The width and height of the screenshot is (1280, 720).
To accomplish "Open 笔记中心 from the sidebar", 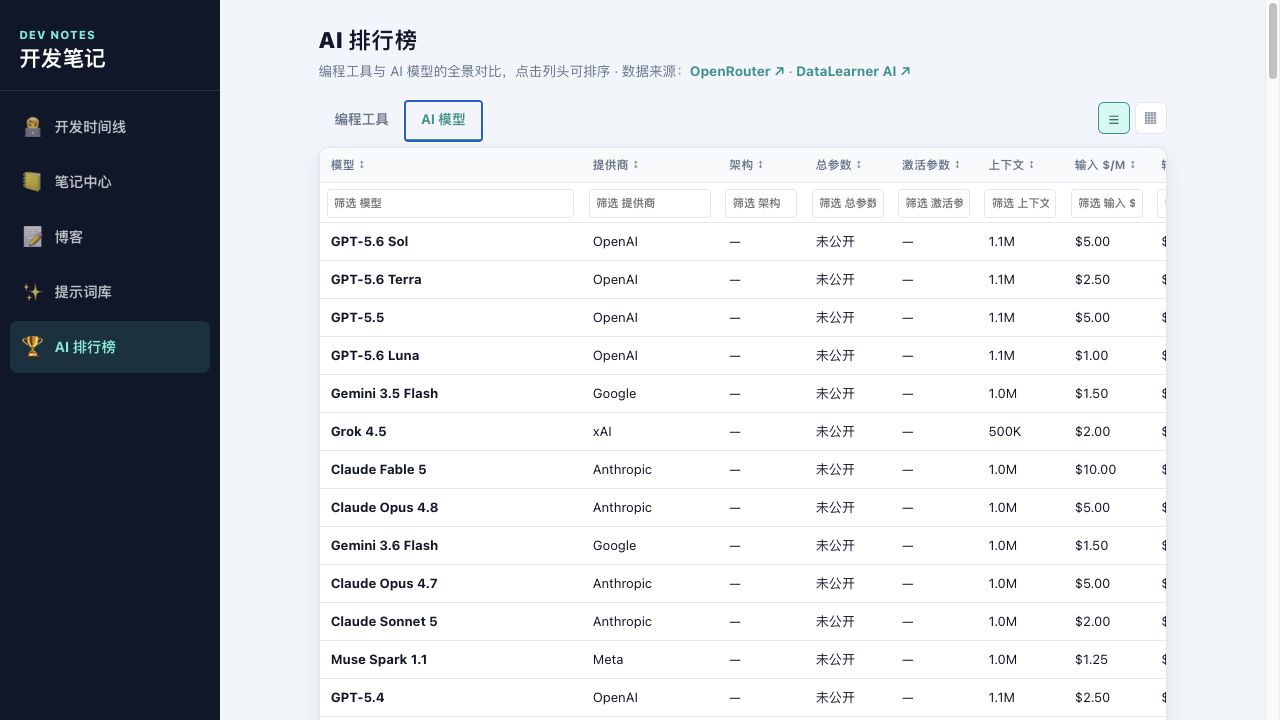I will pos(110,182).
